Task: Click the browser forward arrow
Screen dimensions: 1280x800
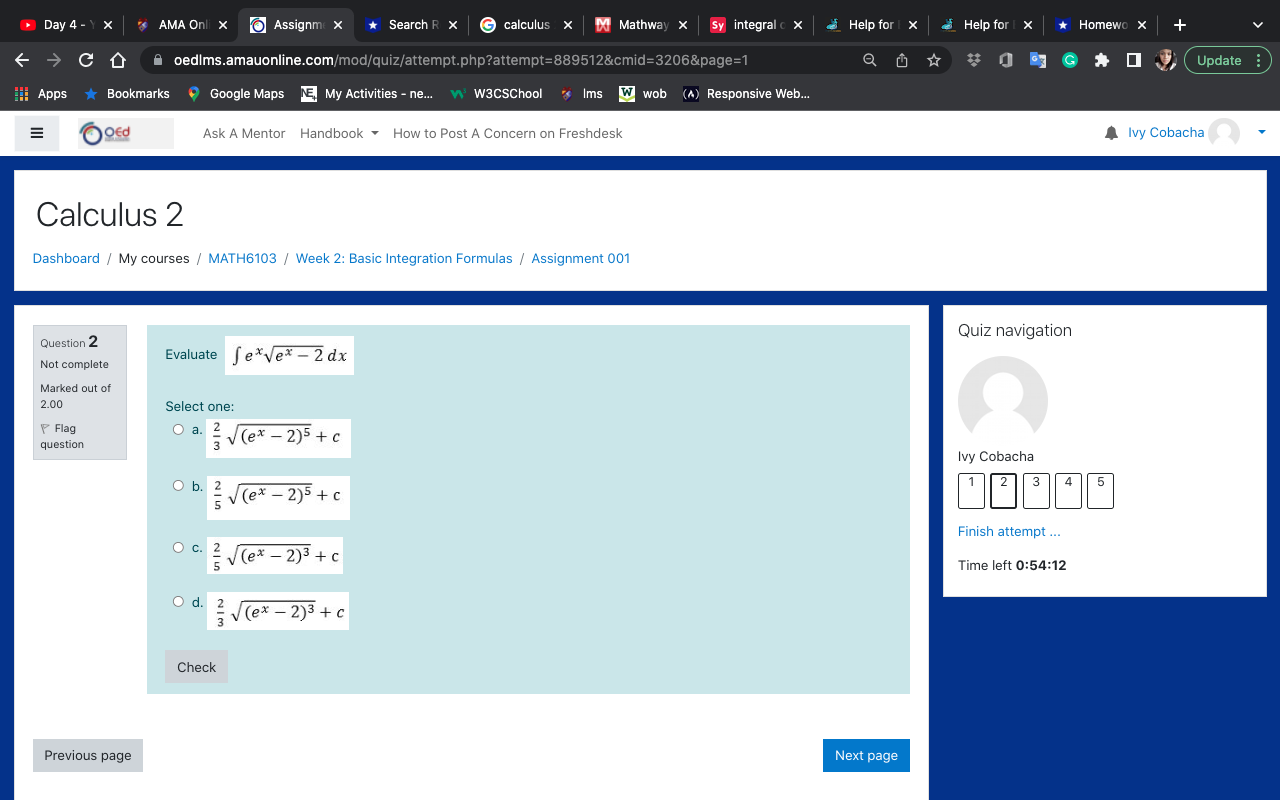Action: click(54, 60)
